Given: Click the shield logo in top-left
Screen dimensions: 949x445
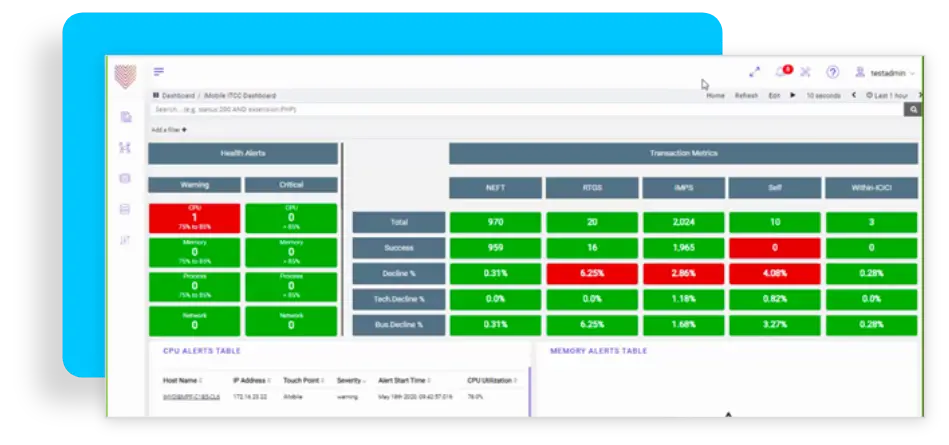Looking at the screenshot, I should pos(125,76).
